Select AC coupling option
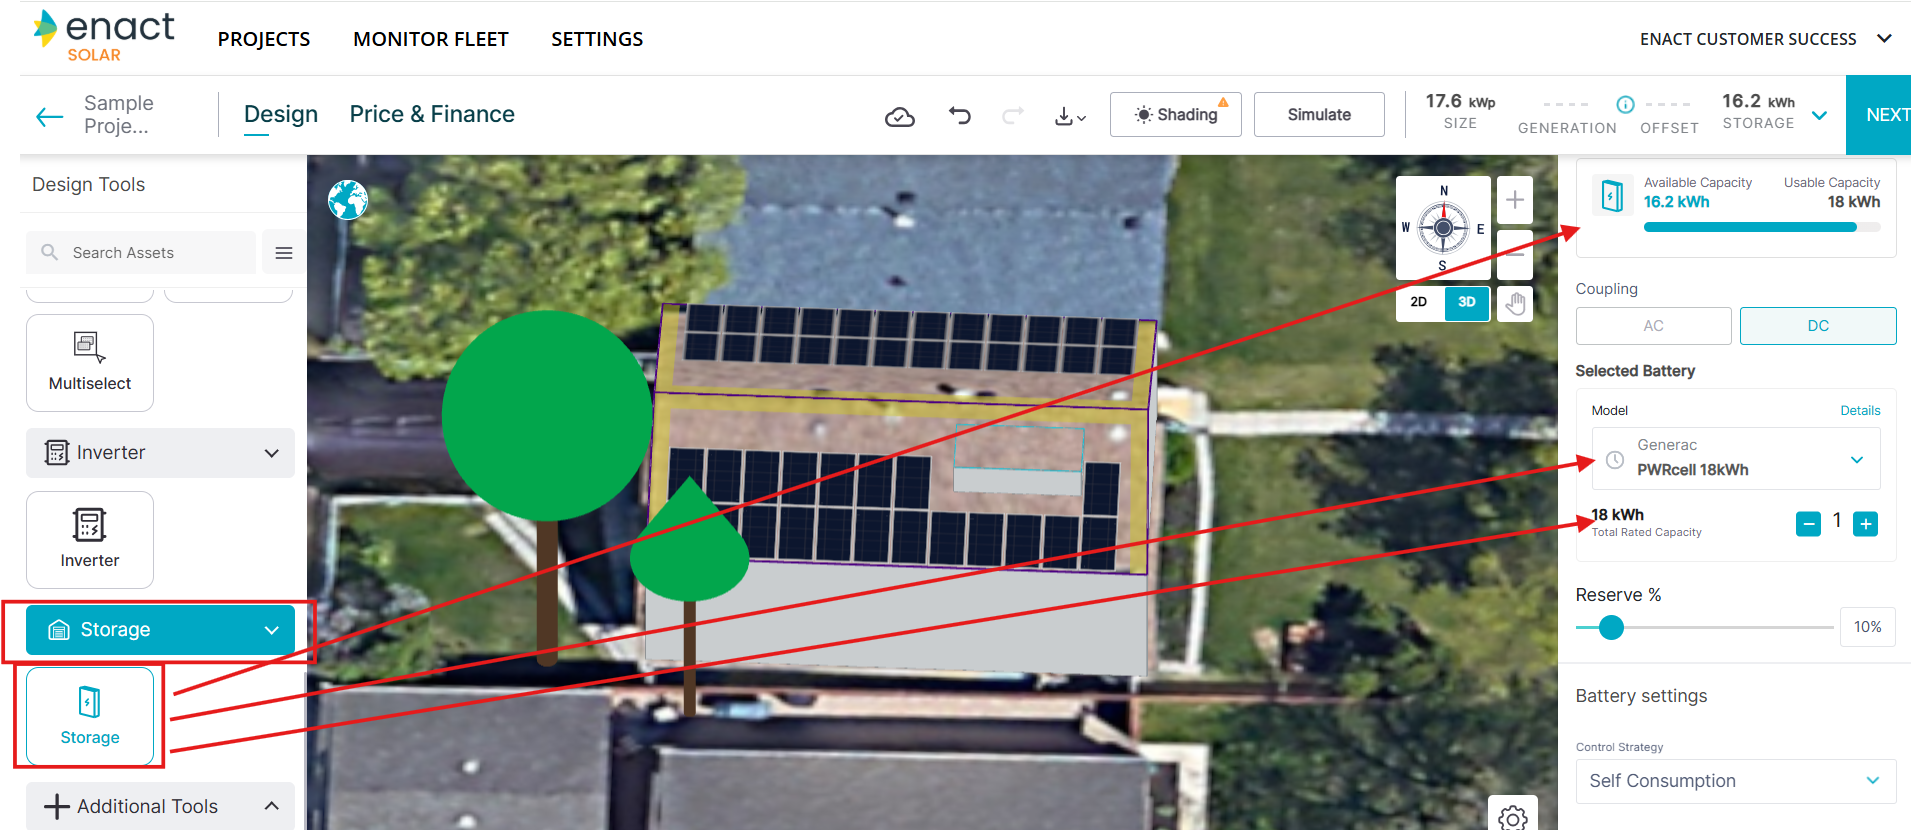1911x830 pixels. pos(1653,326)
